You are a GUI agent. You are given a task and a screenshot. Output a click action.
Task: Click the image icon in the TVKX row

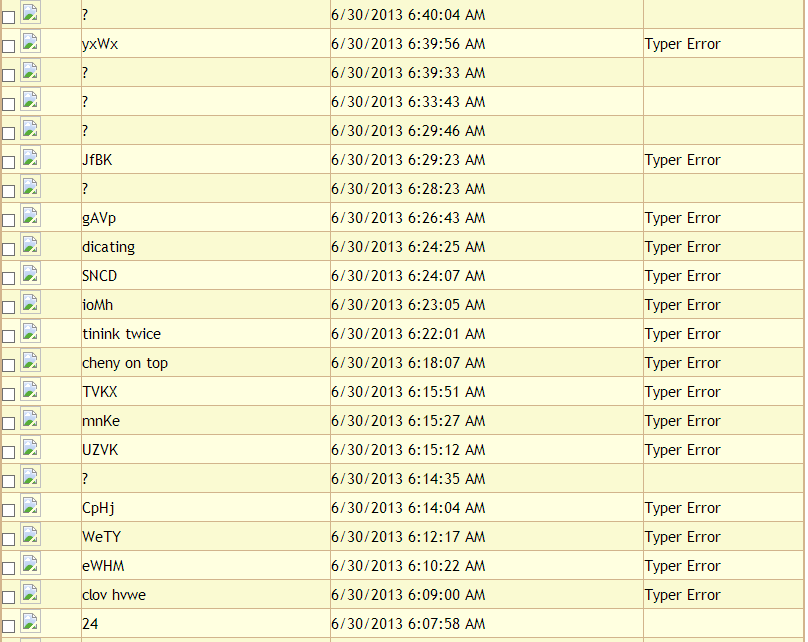tap(30, 390)
